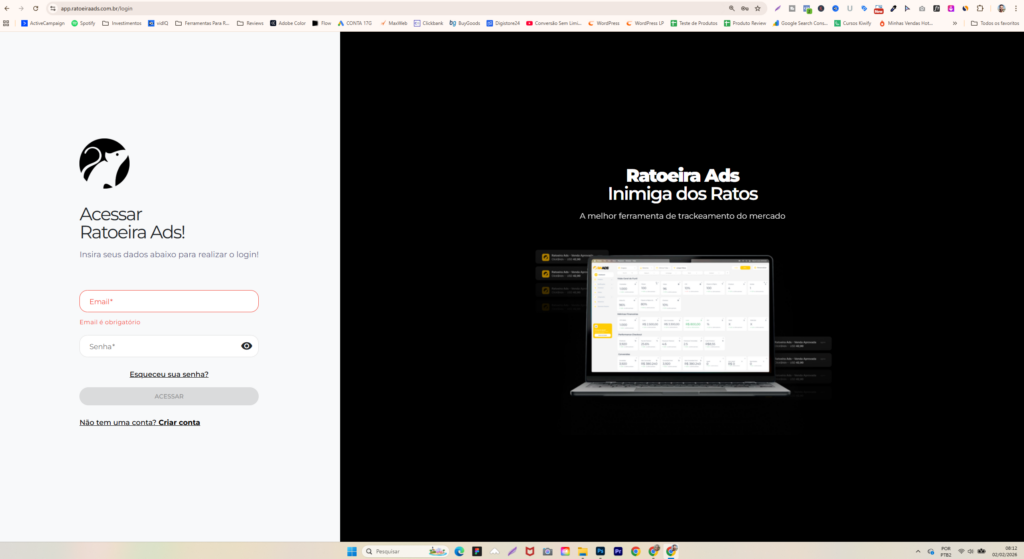Viewport: 1024px width, 559px height.
Task: Show more bookmarks with double chevron
Action: tap(955, 23)
